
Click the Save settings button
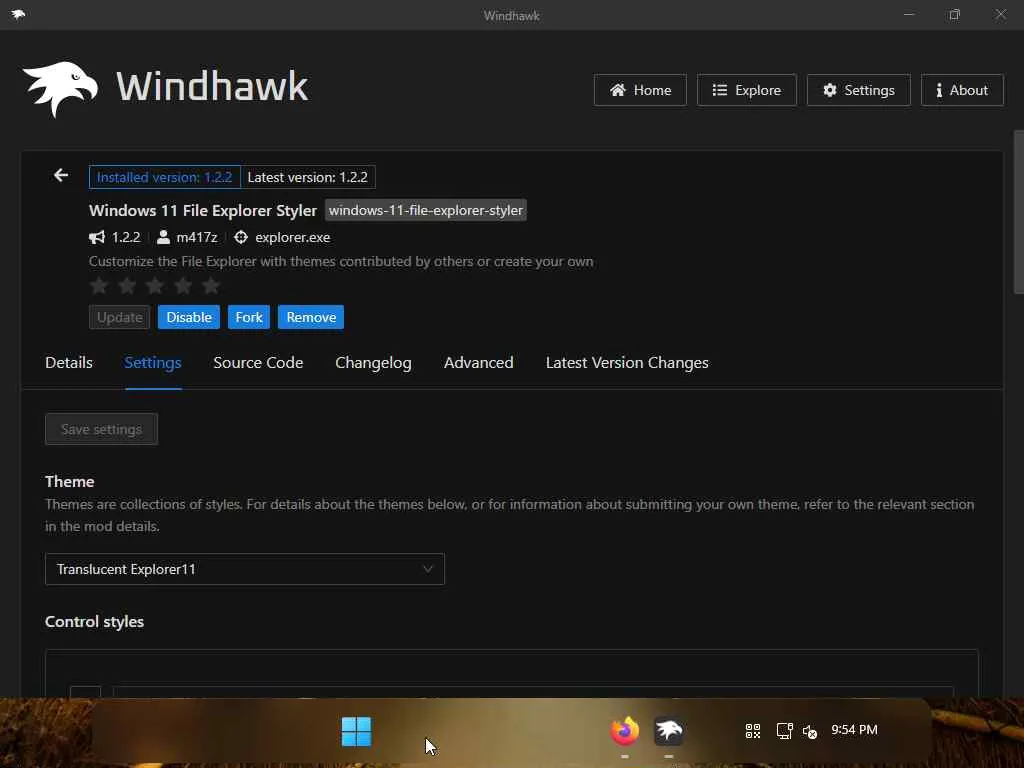point(101,429)
